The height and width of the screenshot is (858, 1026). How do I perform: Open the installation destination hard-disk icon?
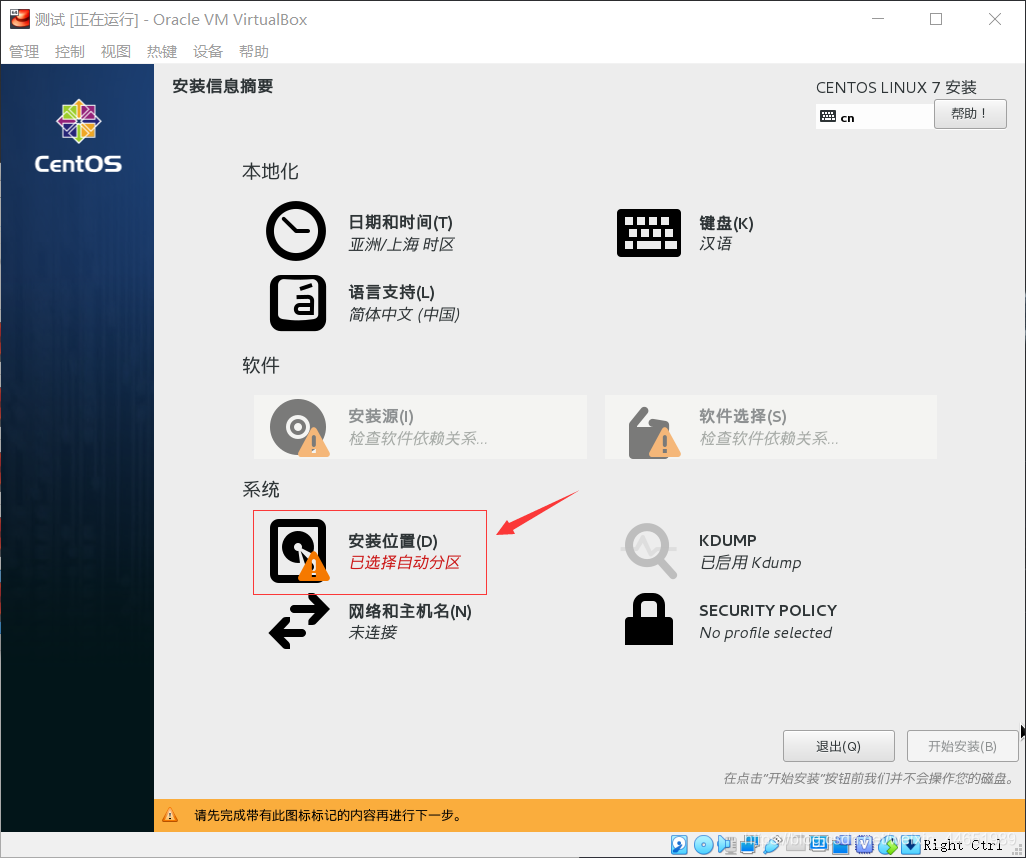click(299, 550)
